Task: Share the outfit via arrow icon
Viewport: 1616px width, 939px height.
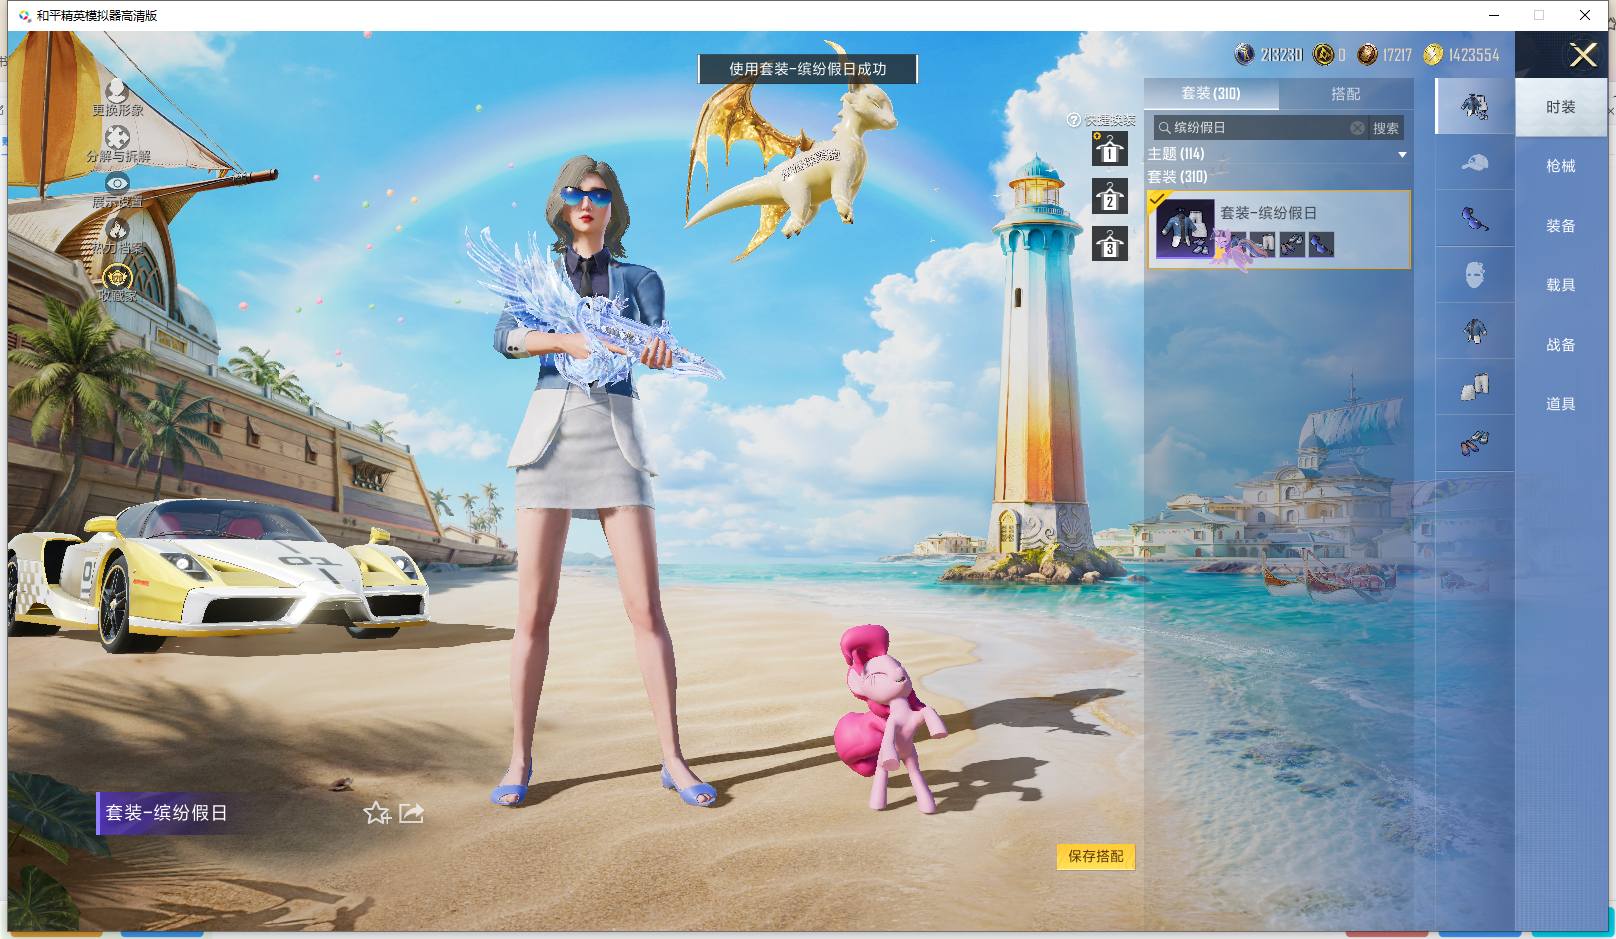Action: pyautogui.click(x=411, y=813)
